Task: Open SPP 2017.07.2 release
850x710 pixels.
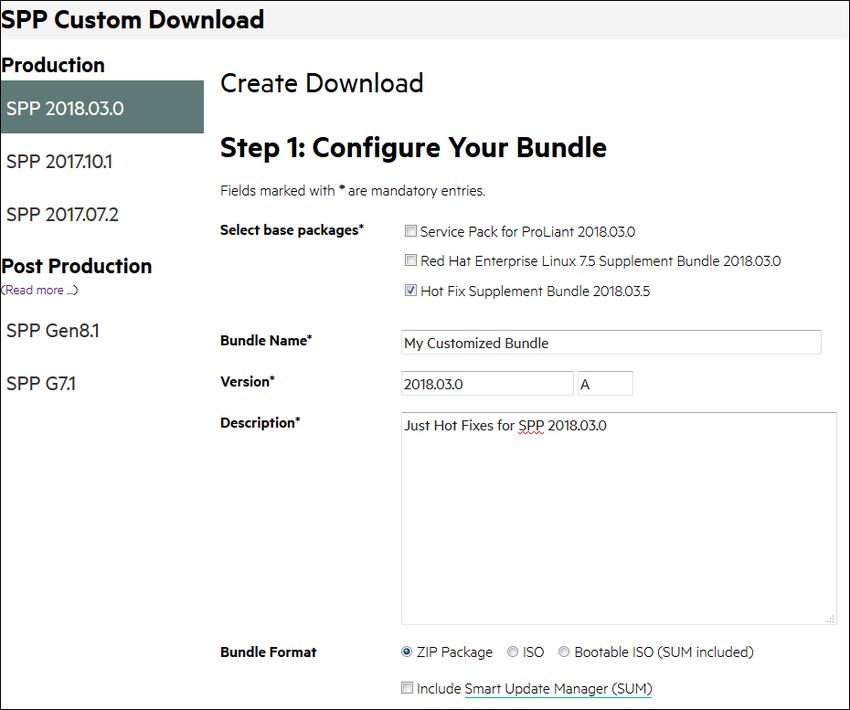Action: click(62, 215)
